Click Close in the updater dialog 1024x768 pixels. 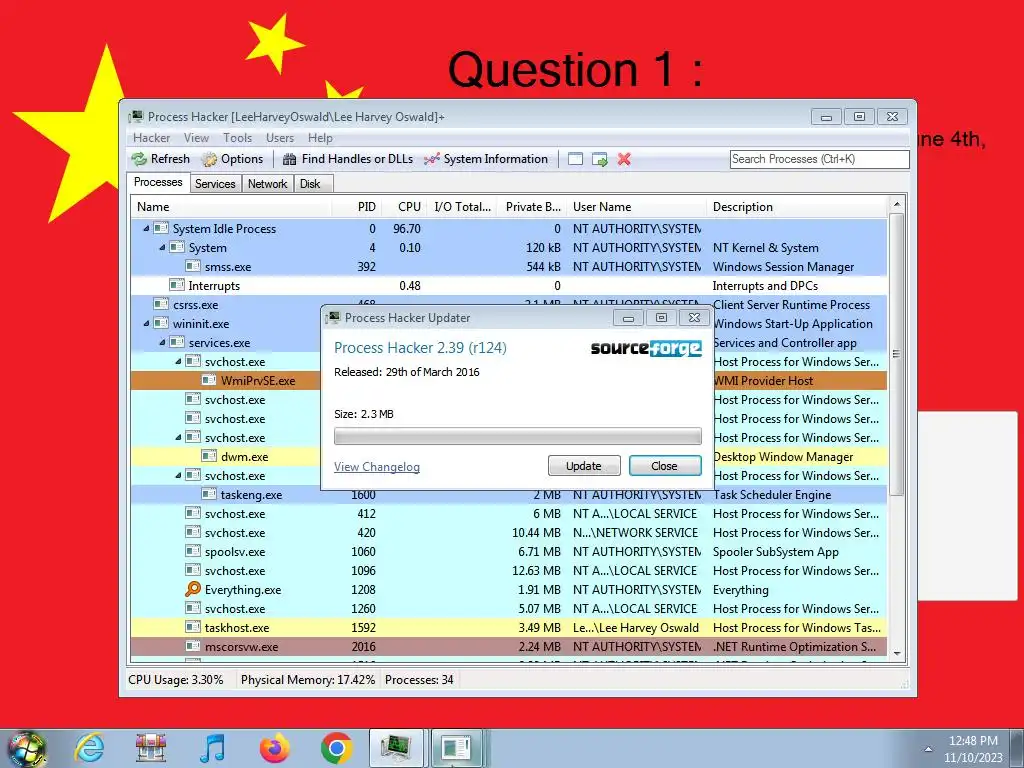[665, 466]
